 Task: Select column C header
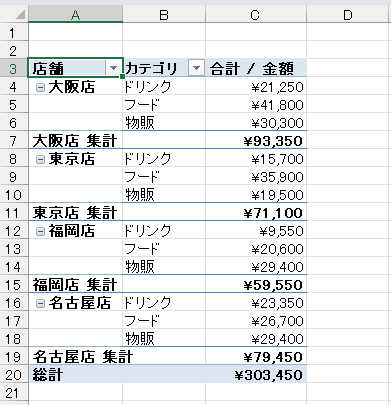256,15
